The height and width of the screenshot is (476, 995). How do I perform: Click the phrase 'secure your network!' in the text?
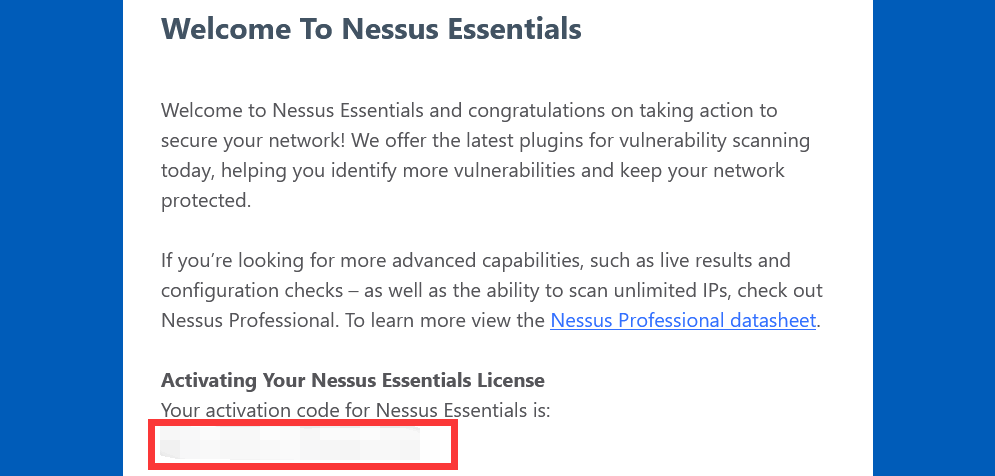253,141
